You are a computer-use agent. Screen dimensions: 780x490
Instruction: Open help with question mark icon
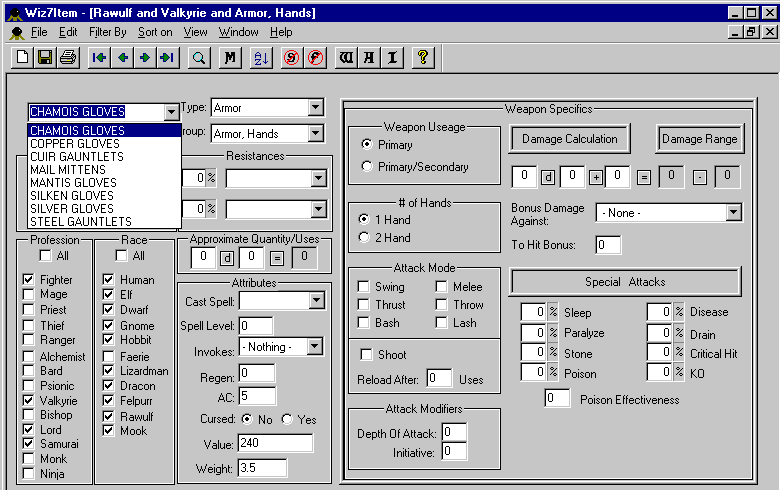[423, 58]
